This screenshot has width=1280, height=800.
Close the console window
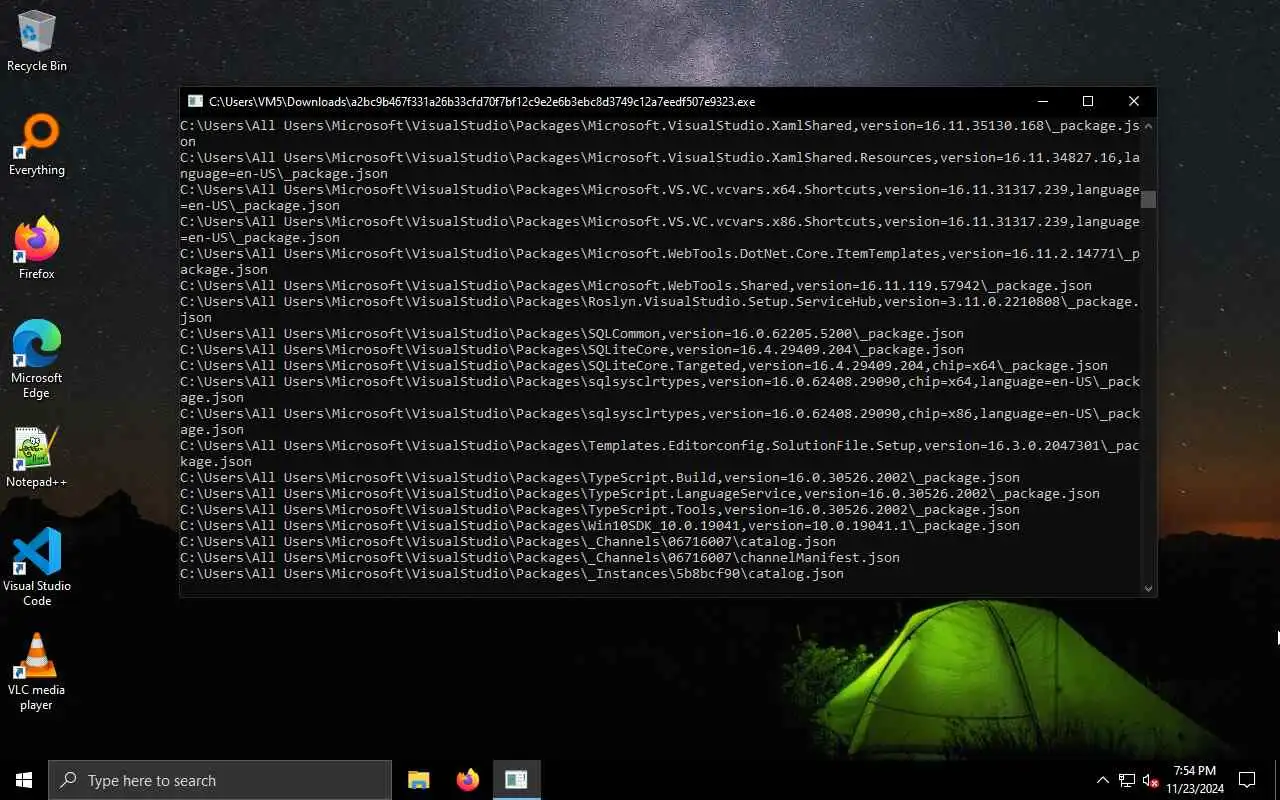[1134, 101]
